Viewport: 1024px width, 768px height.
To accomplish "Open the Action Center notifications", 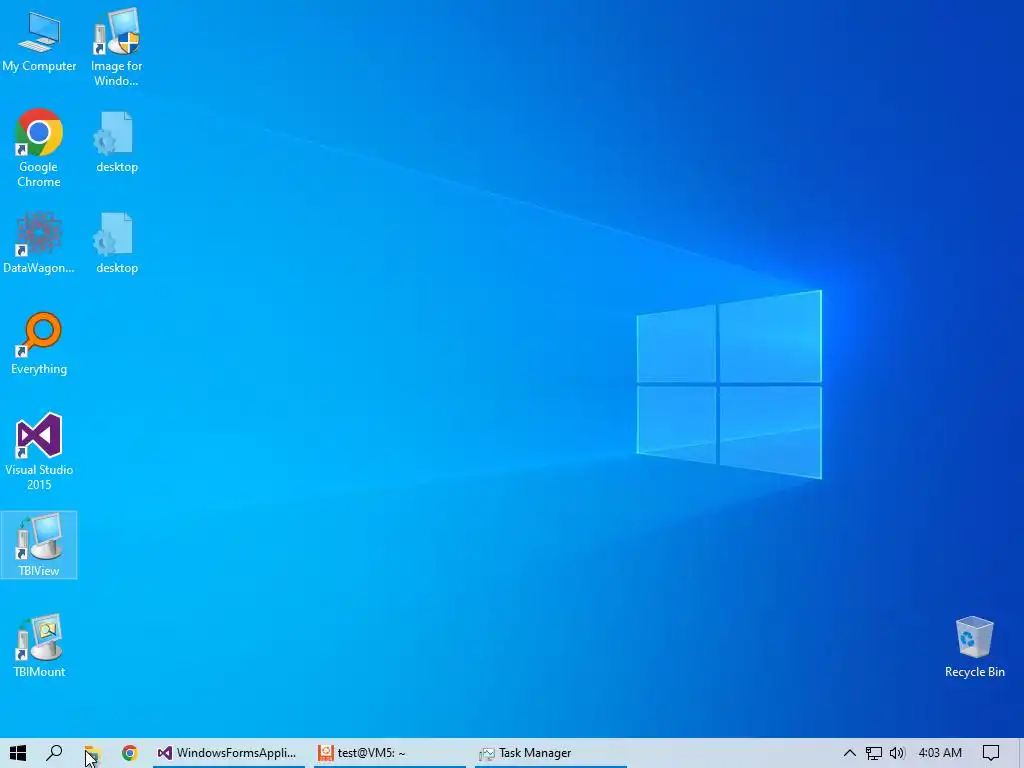I will coord(991,753).
